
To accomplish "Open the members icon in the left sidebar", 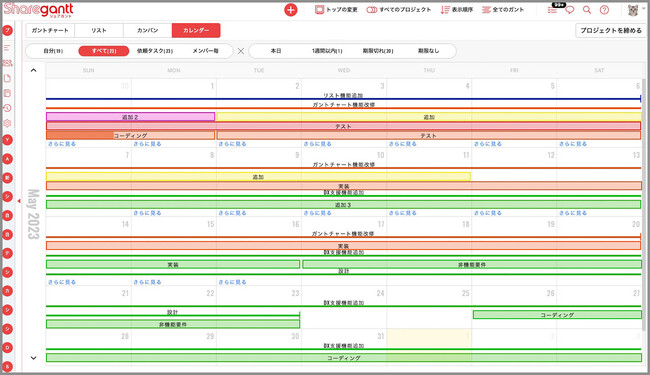I will (x=7, y=63).
